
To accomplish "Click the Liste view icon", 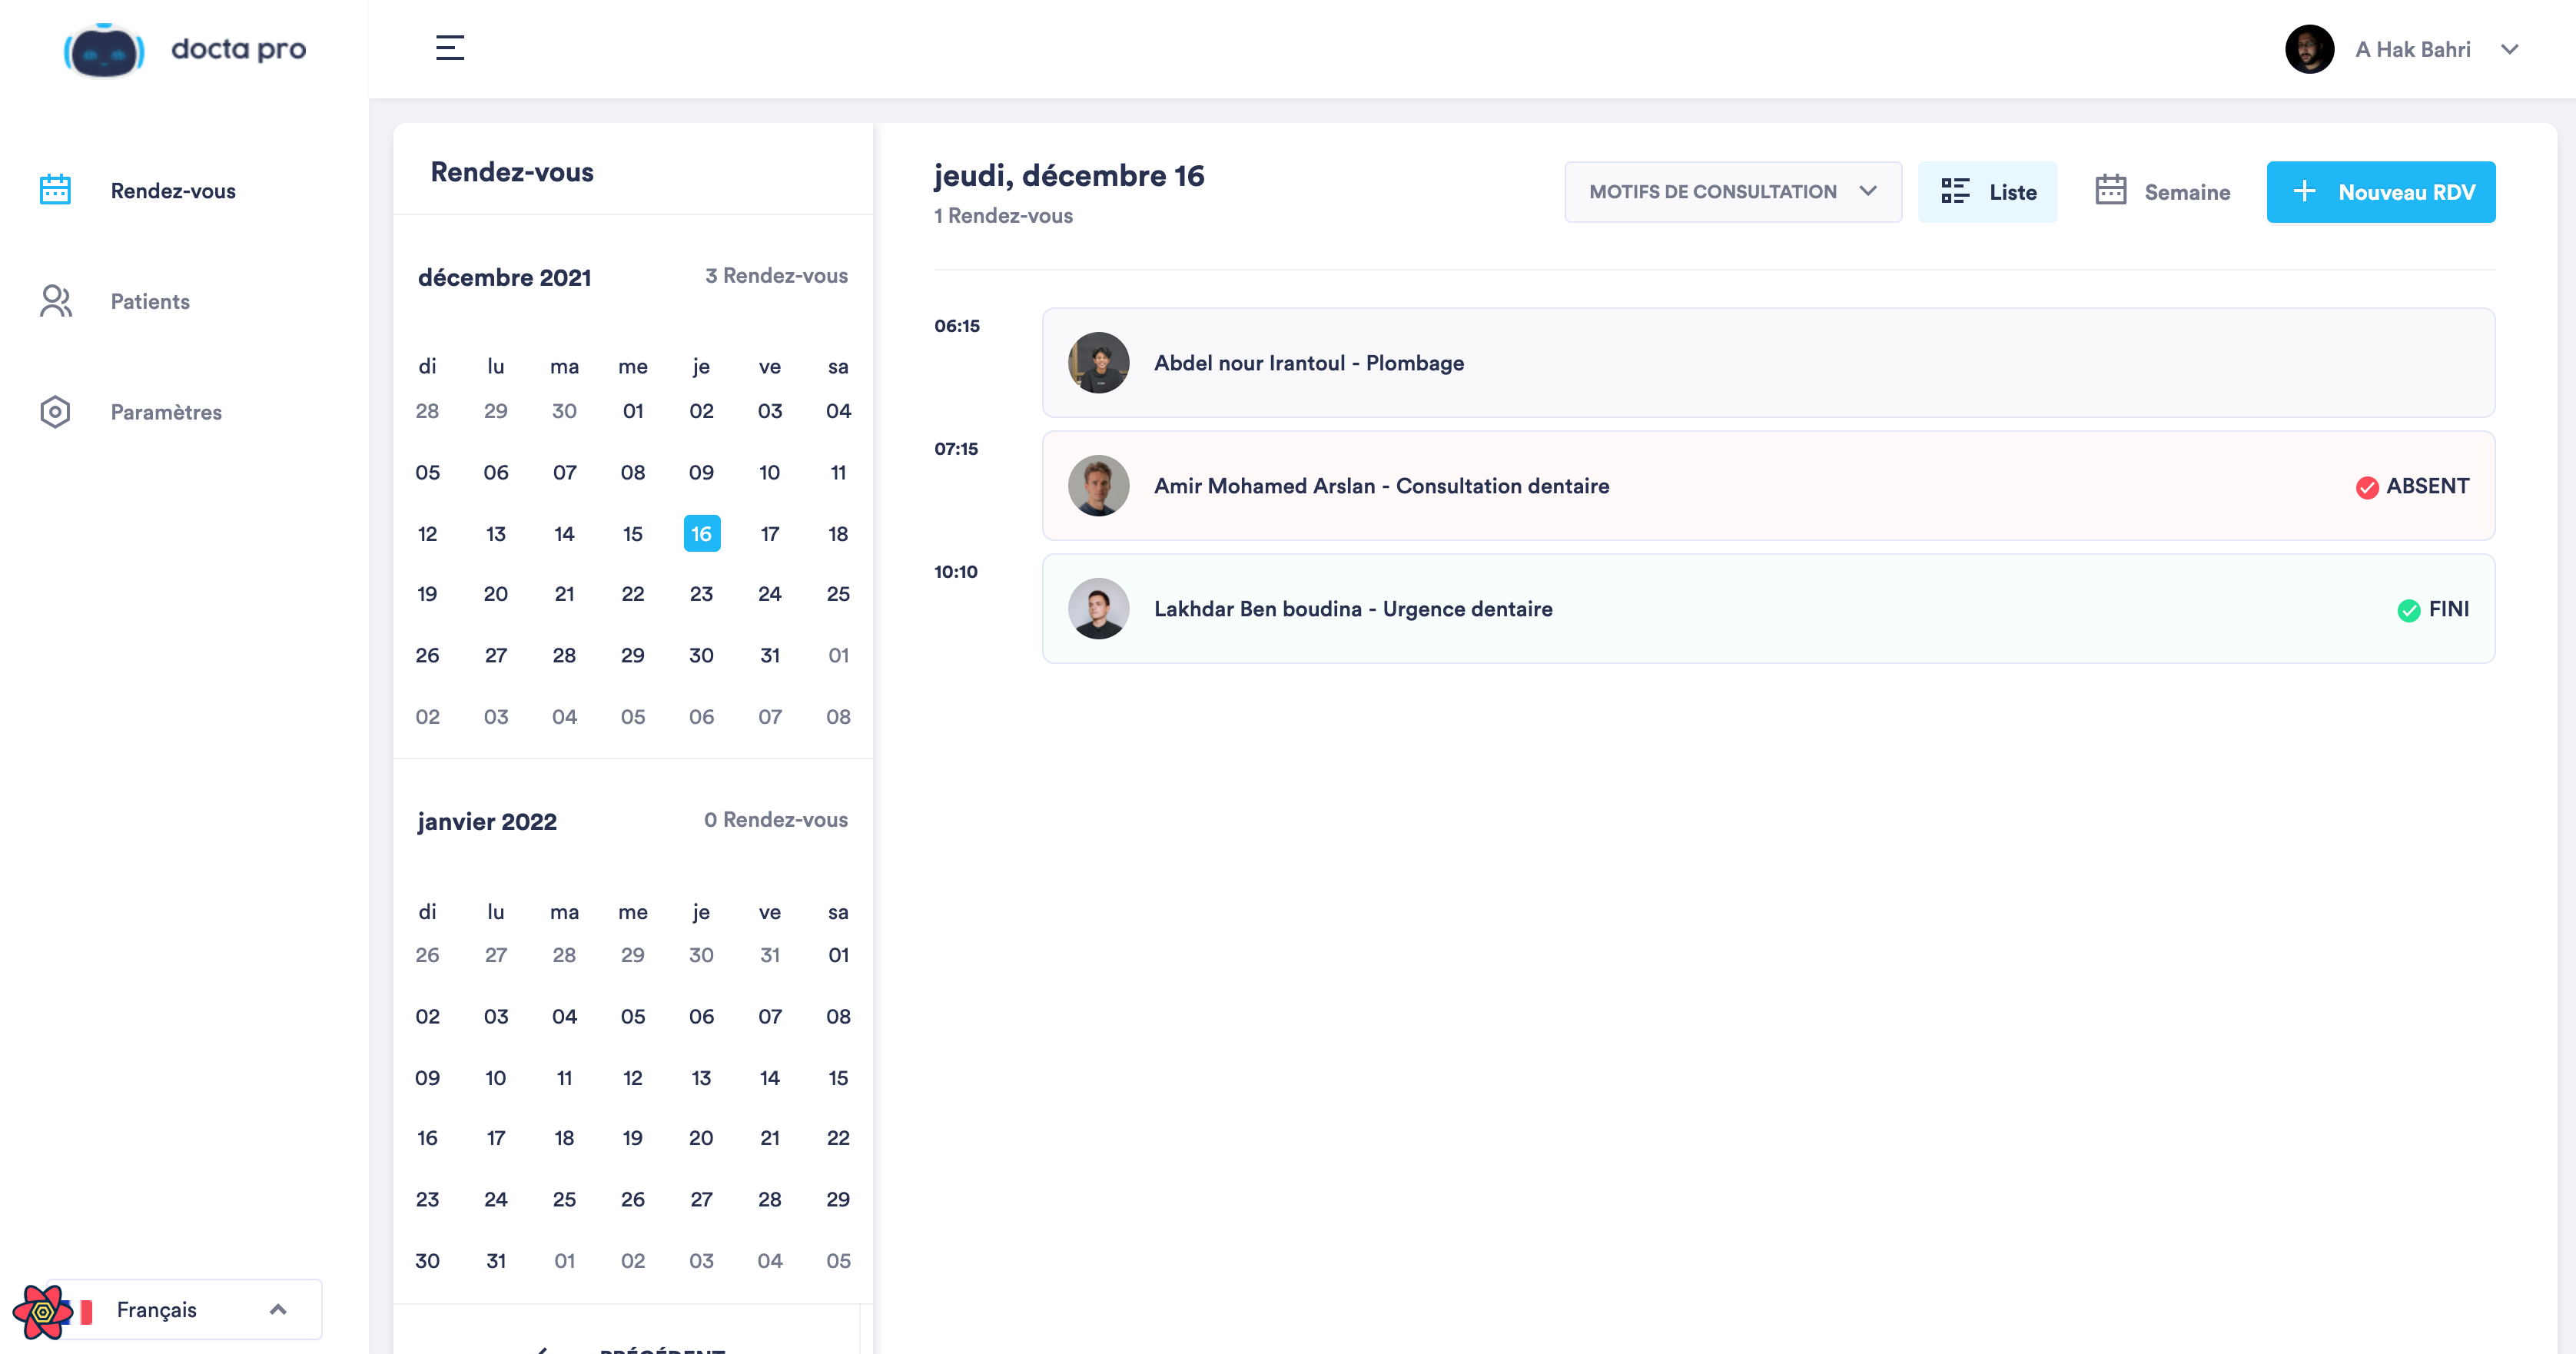I will (1955, 191).
